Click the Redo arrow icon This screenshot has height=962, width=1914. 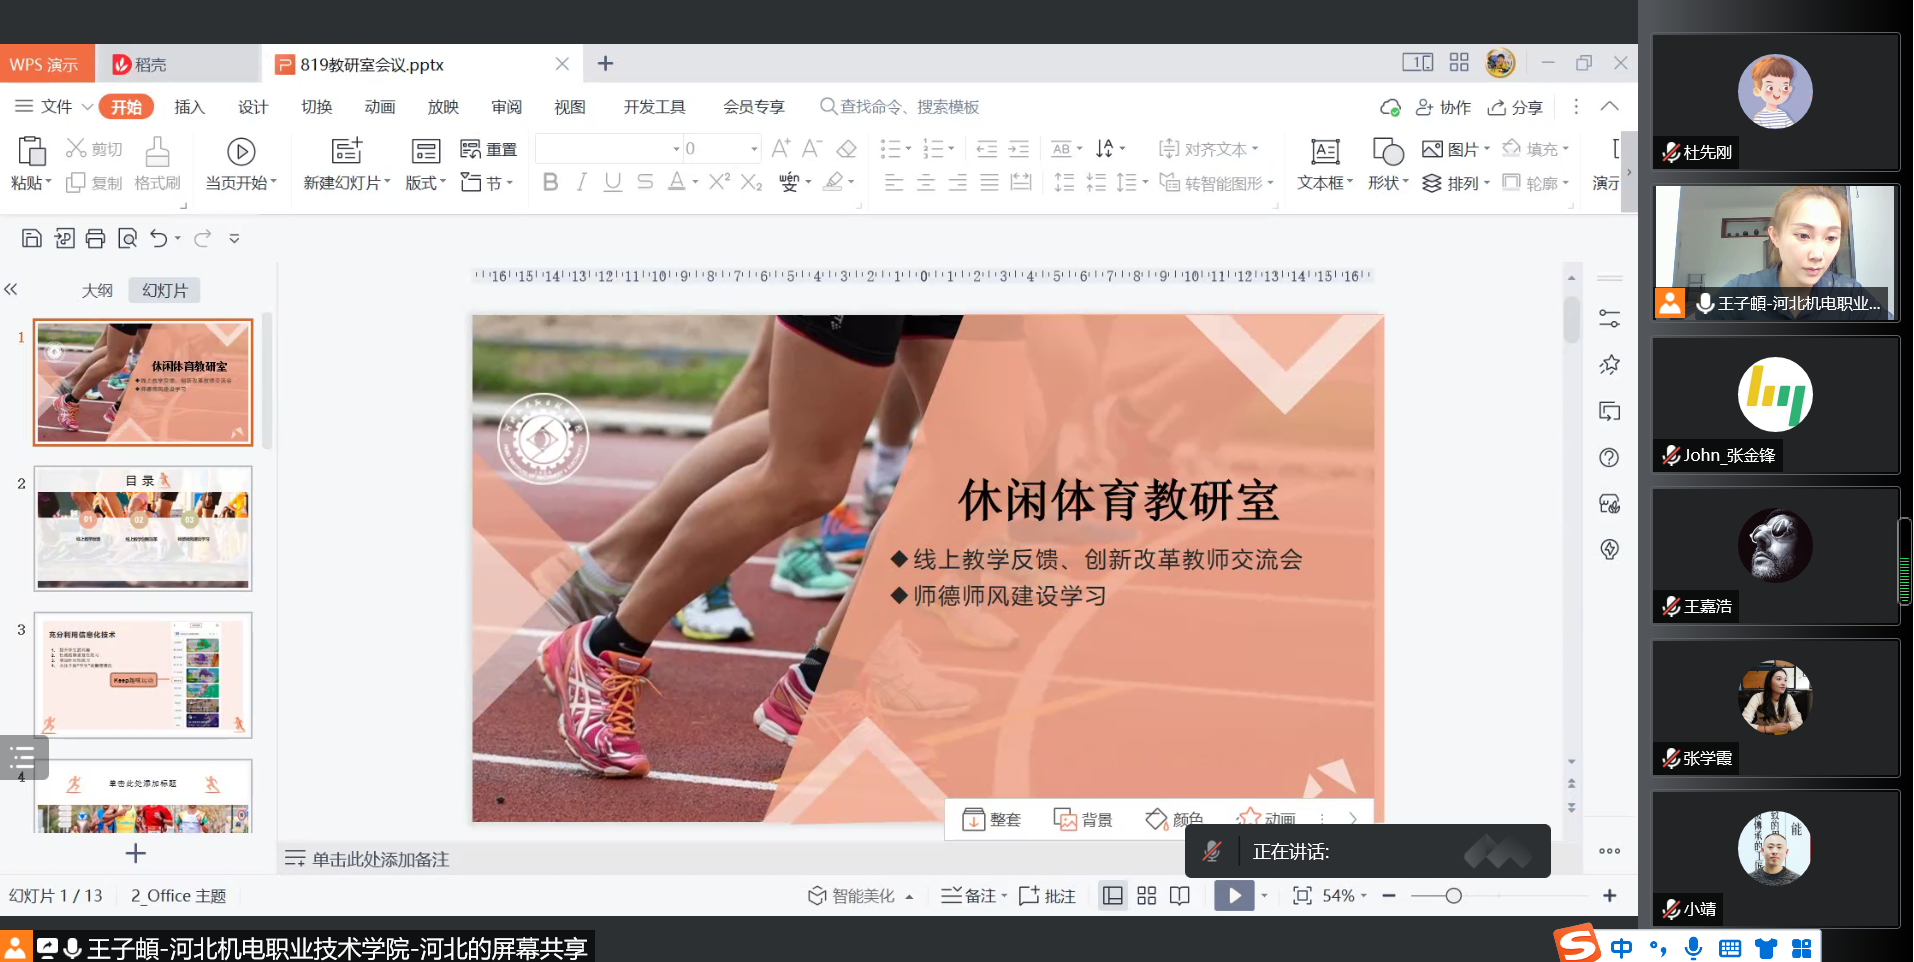(x=203, y=238)
